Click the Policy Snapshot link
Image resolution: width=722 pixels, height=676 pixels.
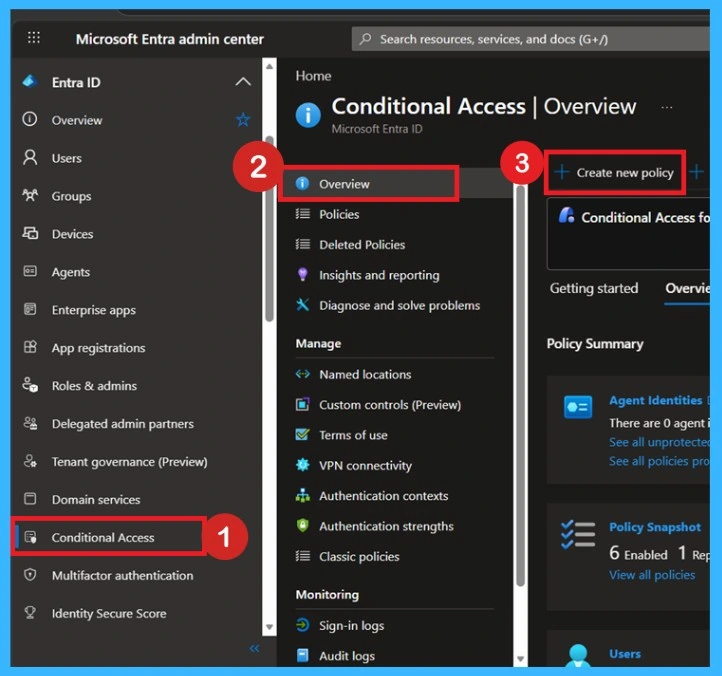coord(655,526)
